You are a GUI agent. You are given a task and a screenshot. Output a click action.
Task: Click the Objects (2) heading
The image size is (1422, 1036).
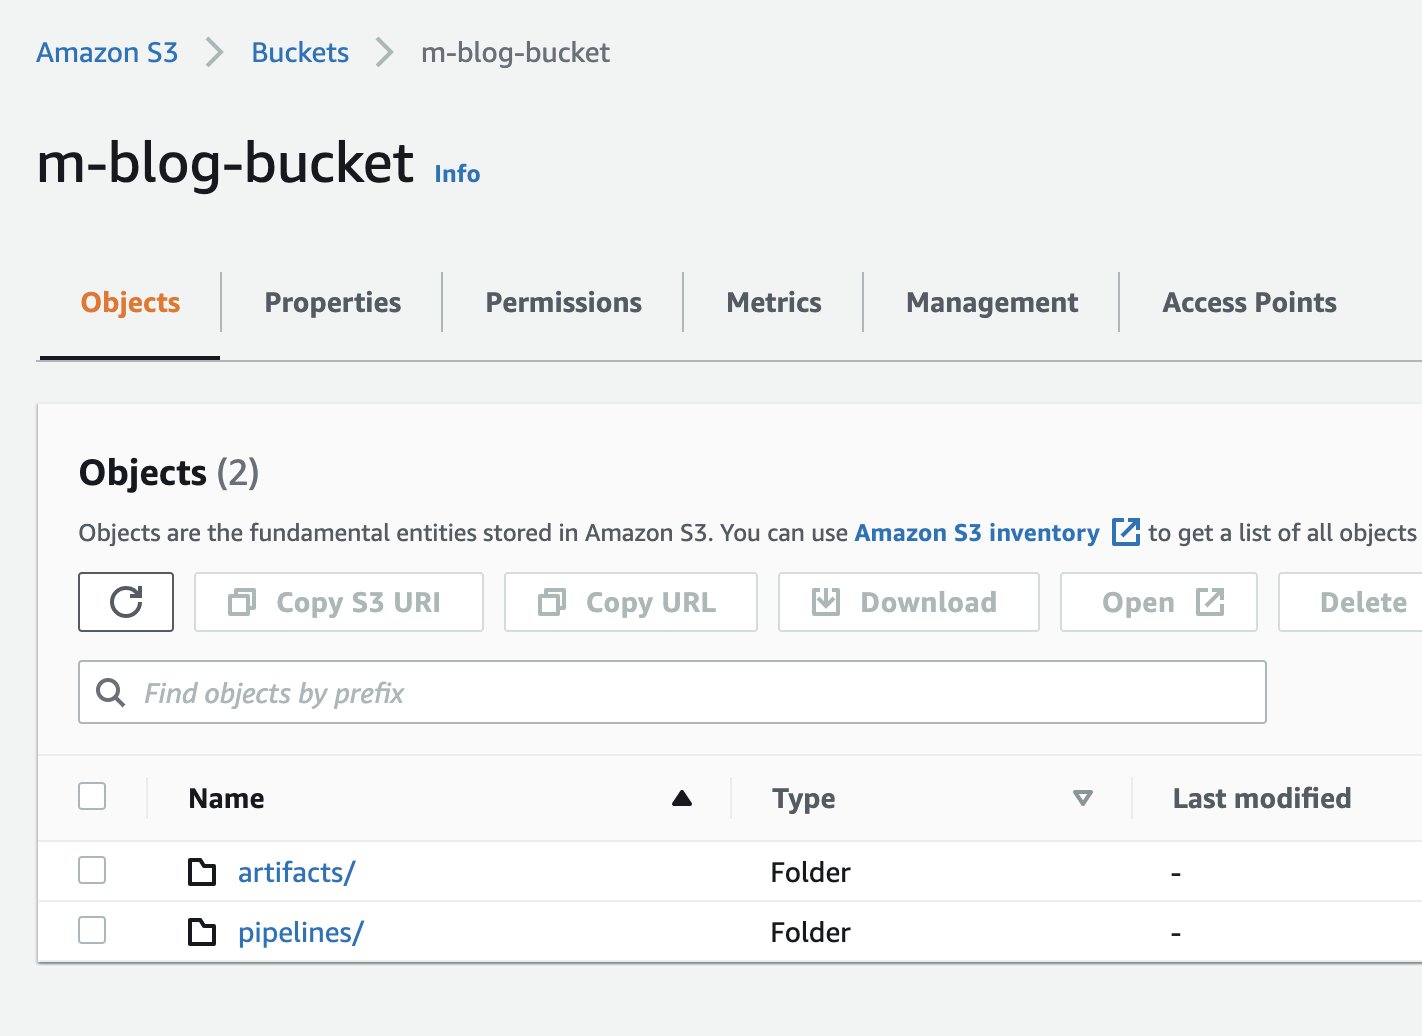(x=169, y=472)
